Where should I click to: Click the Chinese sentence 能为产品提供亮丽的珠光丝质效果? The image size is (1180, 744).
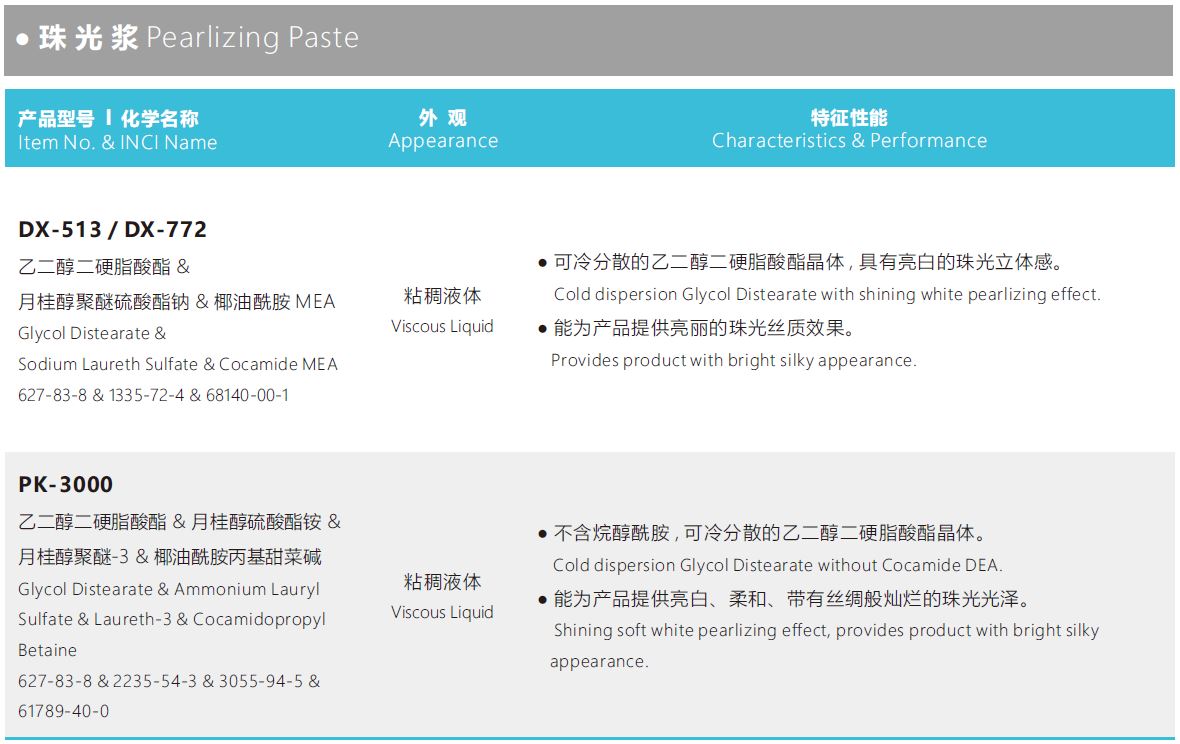pyautogui.click(x=704, y=328)
